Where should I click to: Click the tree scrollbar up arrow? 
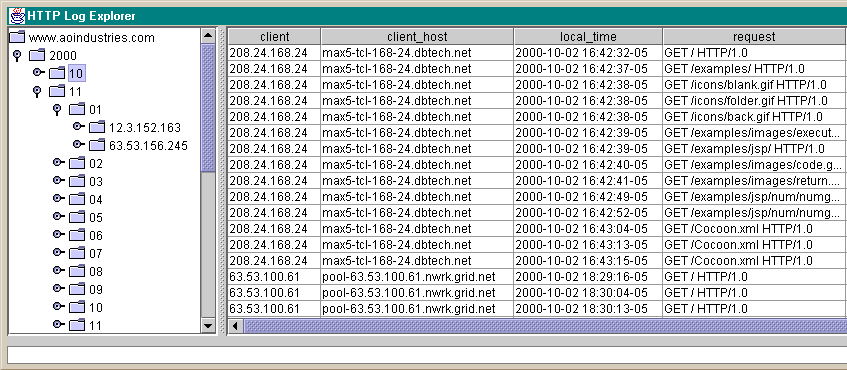click(x=208, y=36)
